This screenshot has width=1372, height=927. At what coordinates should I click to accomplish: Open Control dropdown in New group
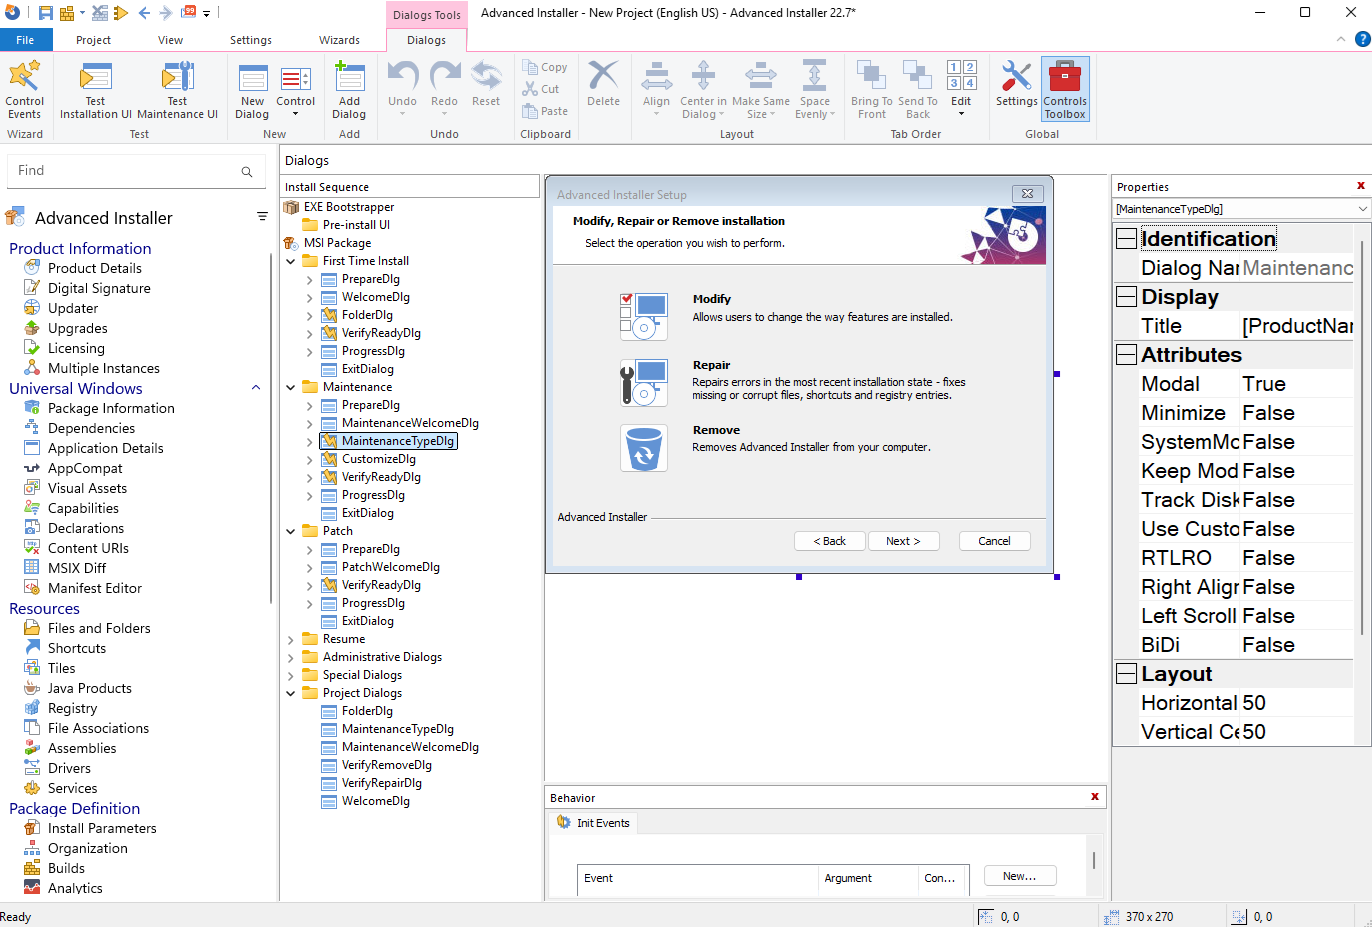coord(295,89)
